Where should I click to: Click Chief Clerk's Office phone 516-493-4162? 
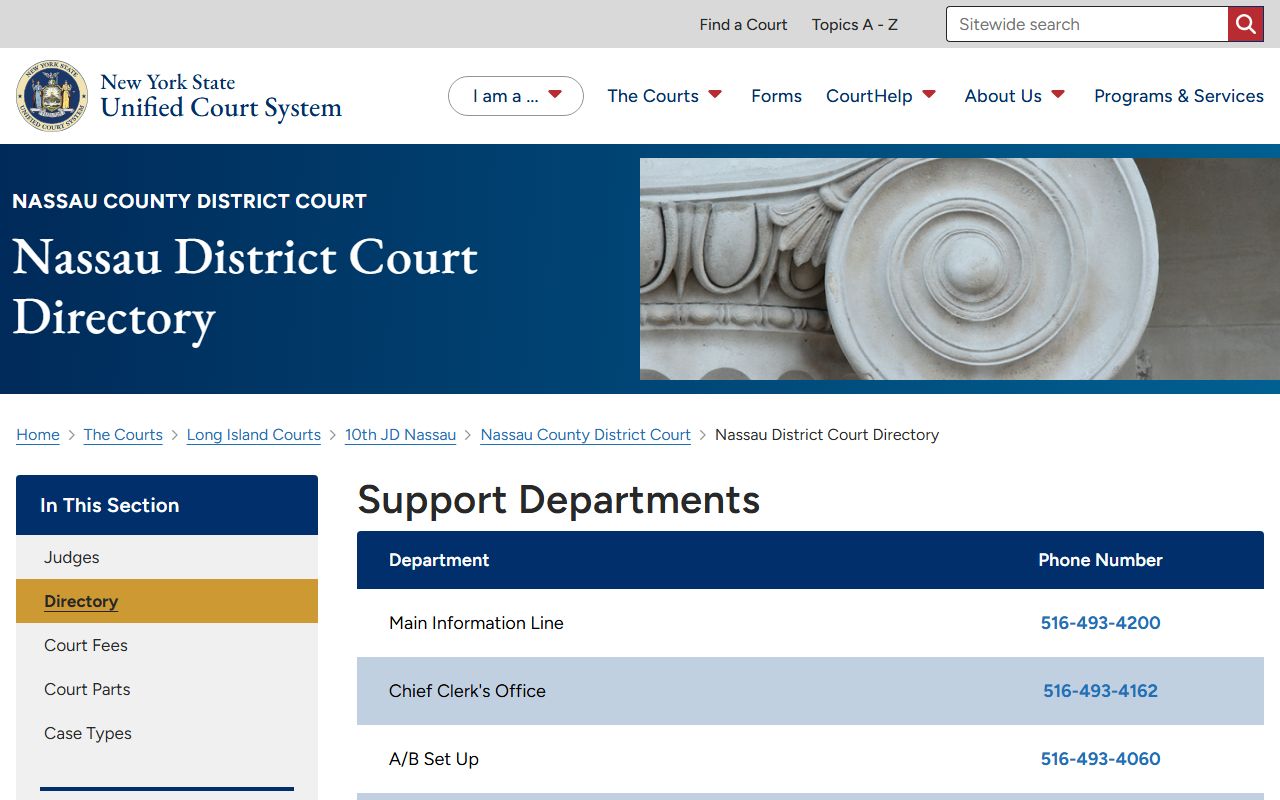[x=1100, y=691]
